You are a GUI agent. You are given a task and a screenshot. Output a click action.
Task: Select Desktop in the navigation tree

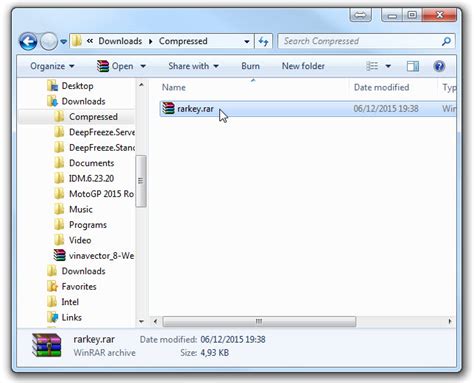[x=77, y=86]
